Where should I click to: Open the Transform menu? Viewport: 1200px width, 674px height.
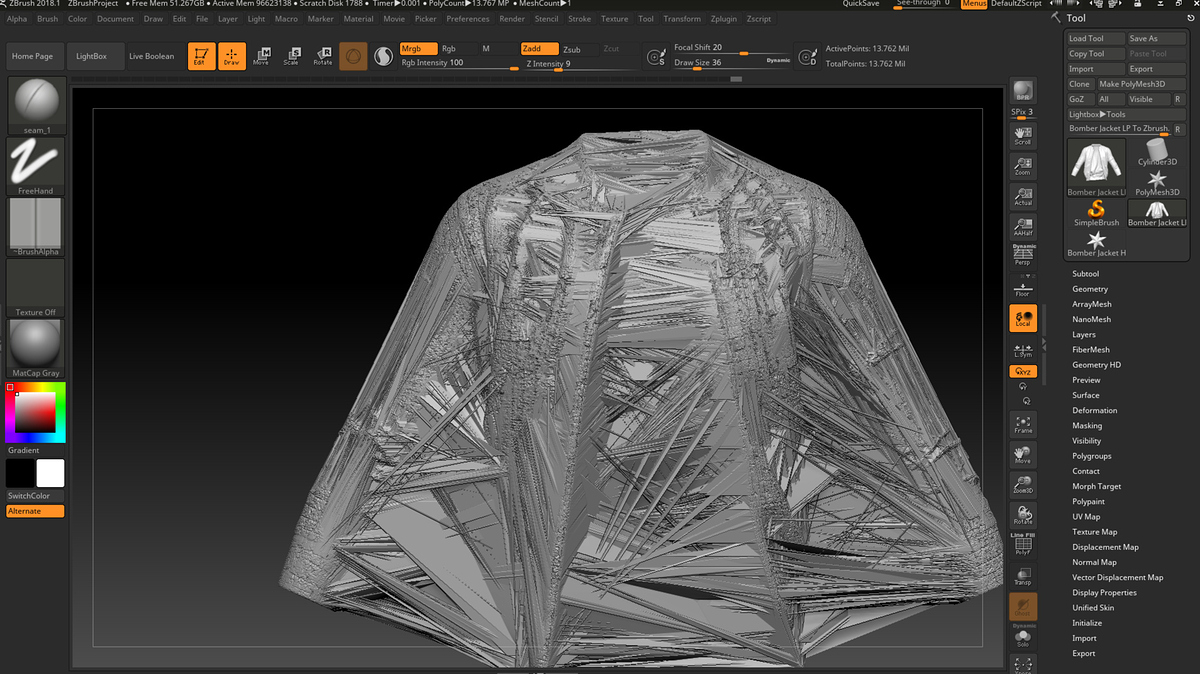point(682,19)
